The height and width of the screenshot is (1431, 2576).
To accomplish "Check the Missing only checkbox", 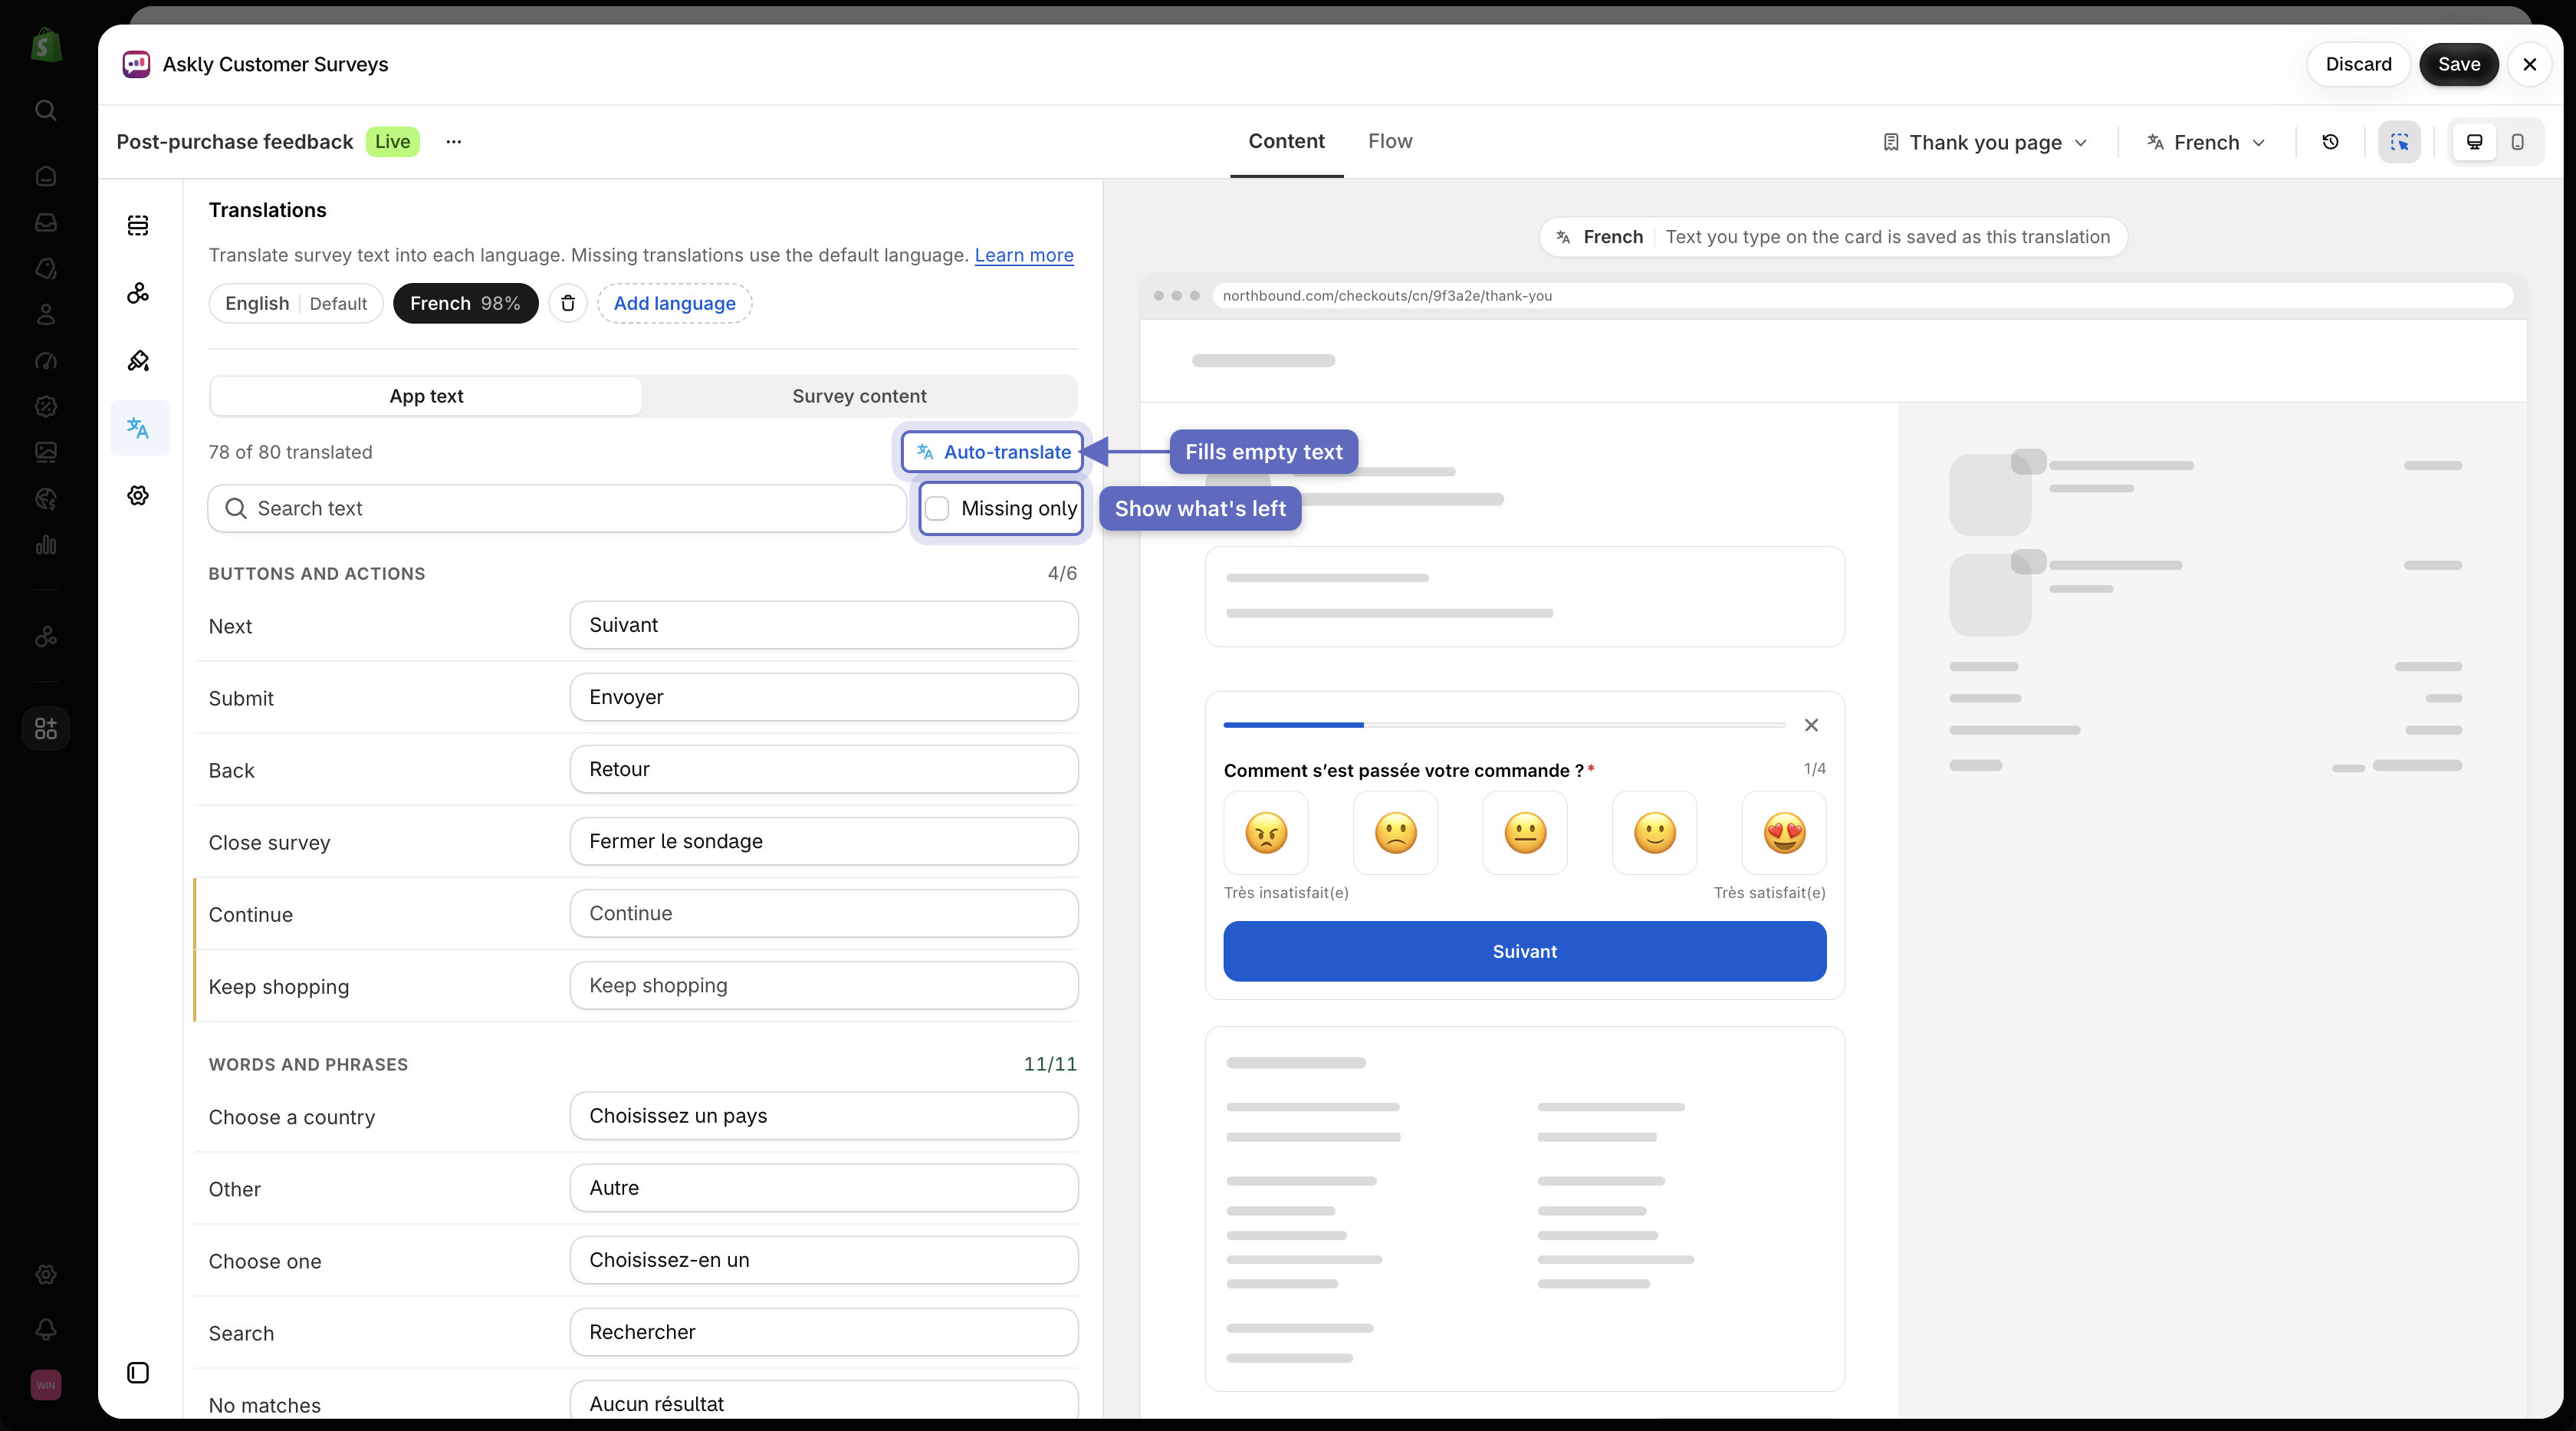I will tap(937, 508).
